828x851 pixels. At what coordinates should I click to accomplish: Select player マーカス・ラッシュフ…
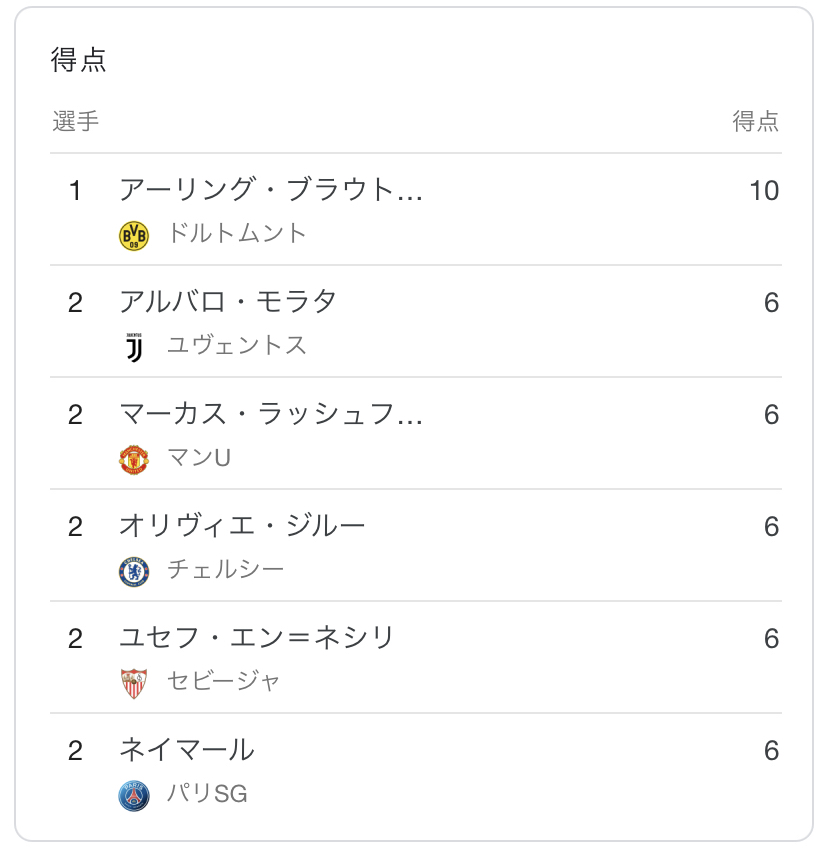click(x=270, y=414)
